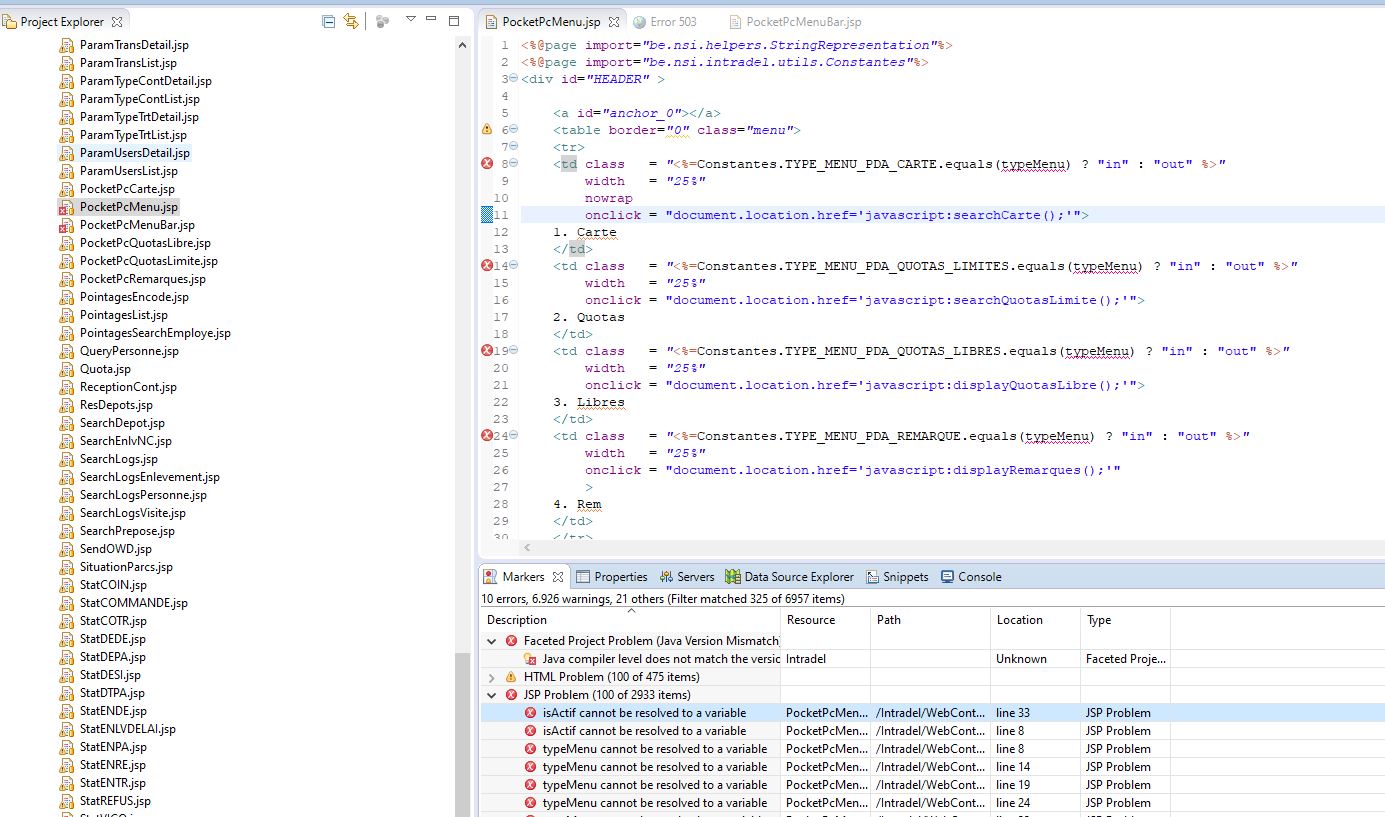Viewport: 1385px width, 817px height.
Task: Select ParamTransDetail.jsp in Project Explorer
Action: point(134,45)
